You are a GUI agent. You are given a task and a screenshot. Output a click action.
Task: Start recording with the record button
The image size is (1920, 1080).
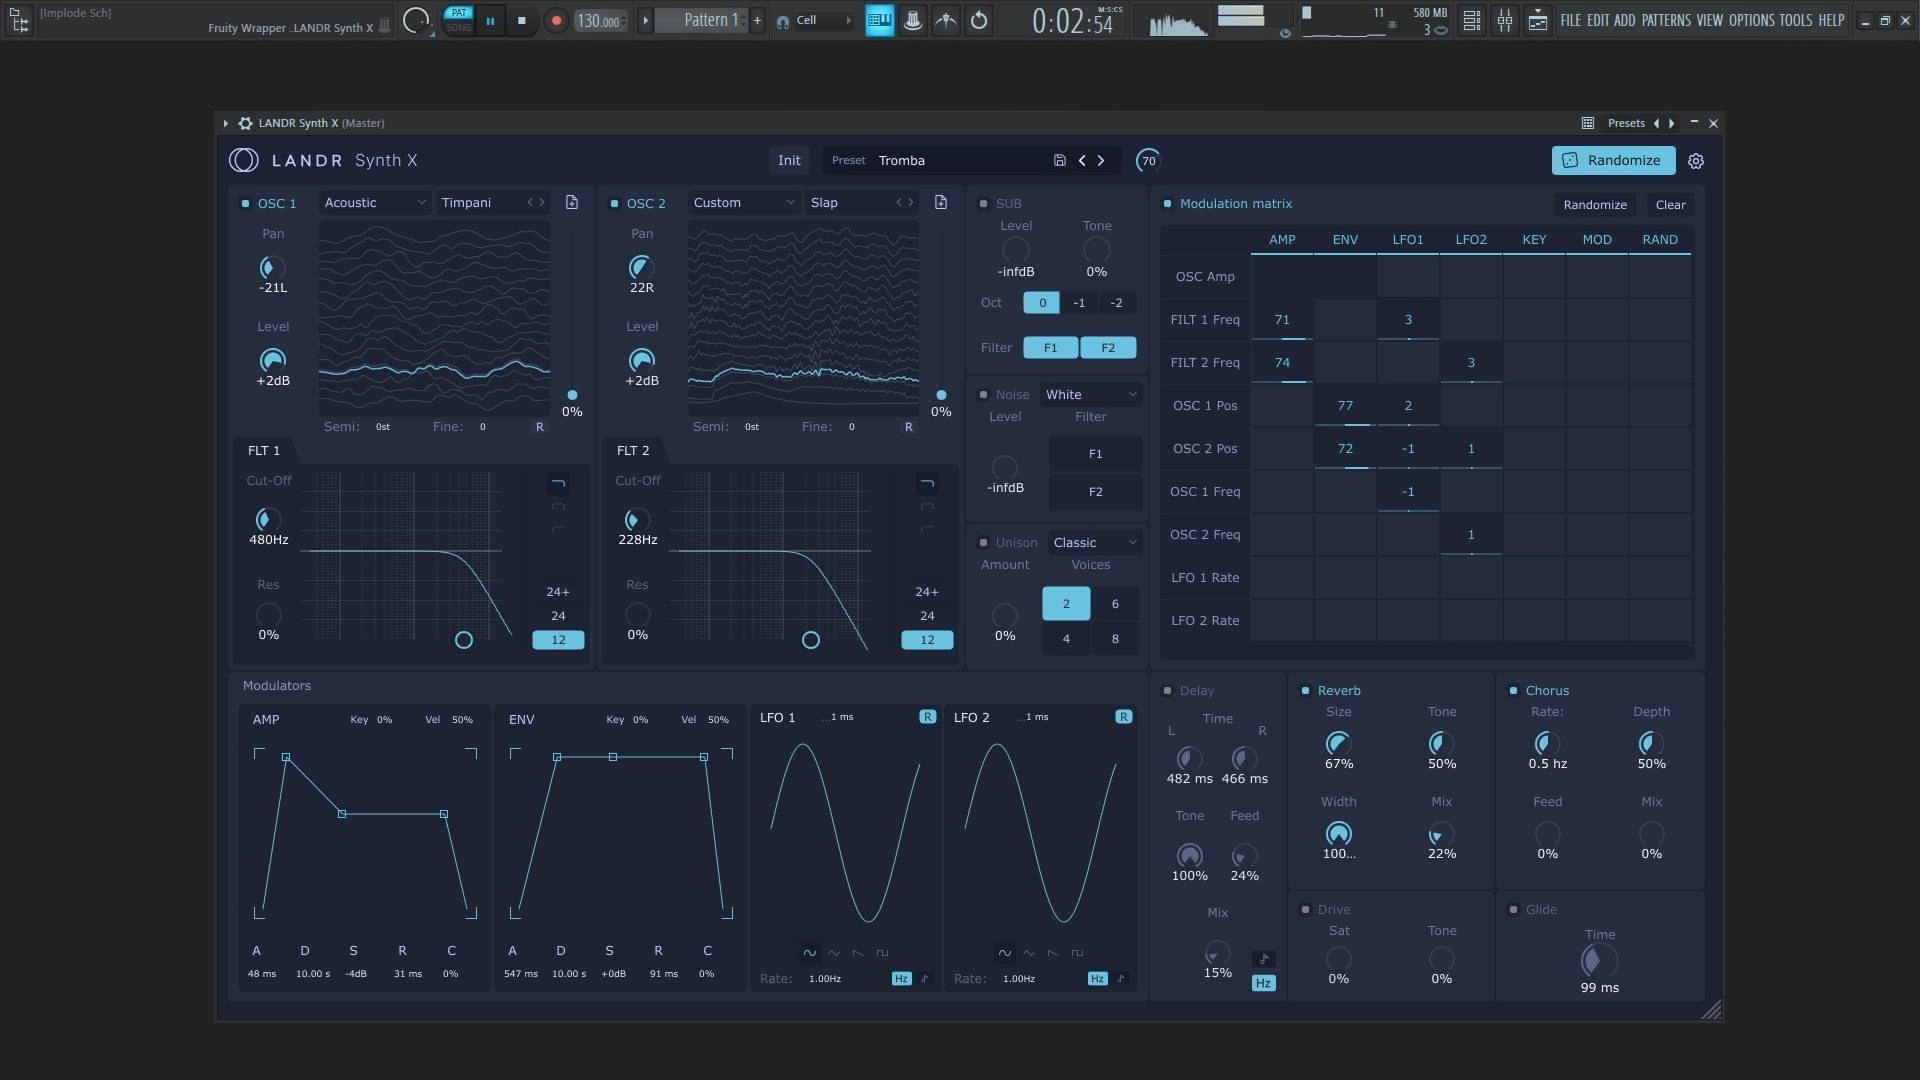556,20
